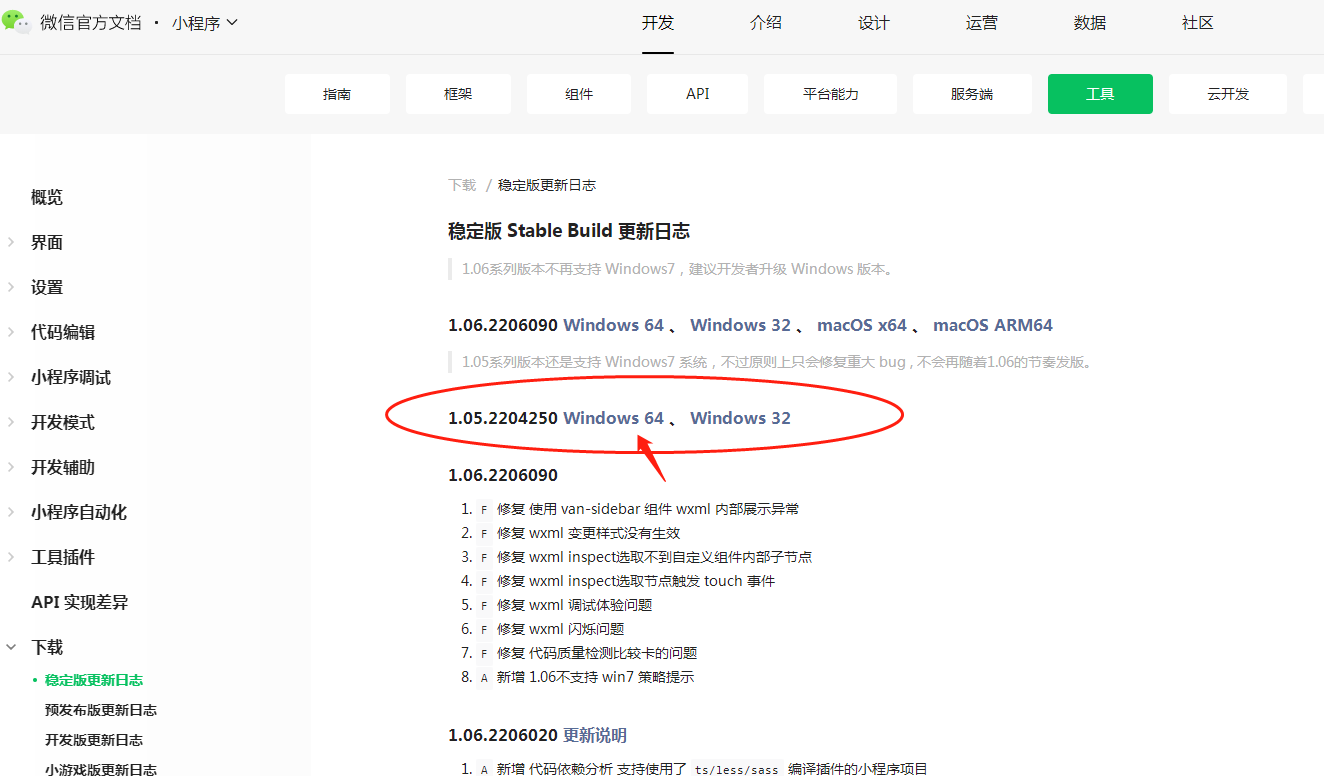Switch to the 开发 top tab
Image resolution: width=1324 pixels, height=776 pixels.
click(x=658, y=23)
